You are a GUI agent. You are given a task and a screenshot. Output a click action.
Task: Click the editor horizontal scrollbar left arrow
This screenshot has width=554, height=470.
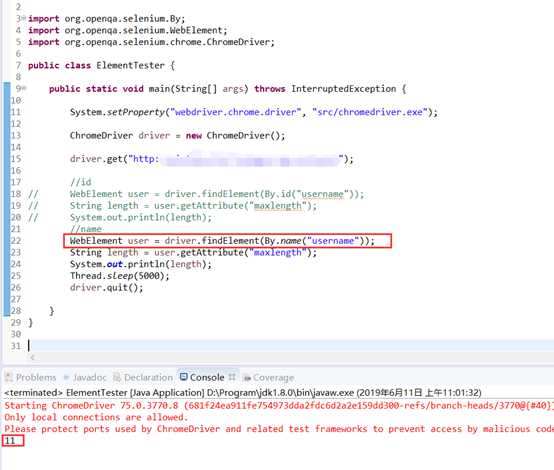(x=33, y=357)
